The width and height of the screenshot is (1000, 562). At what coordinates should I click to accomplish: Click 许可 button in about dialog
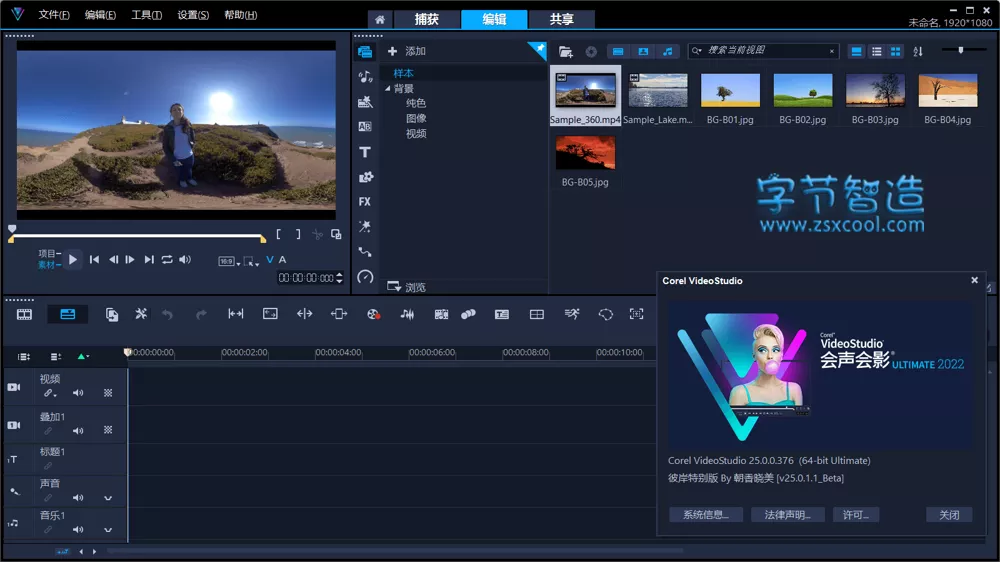tap(855, 515)
